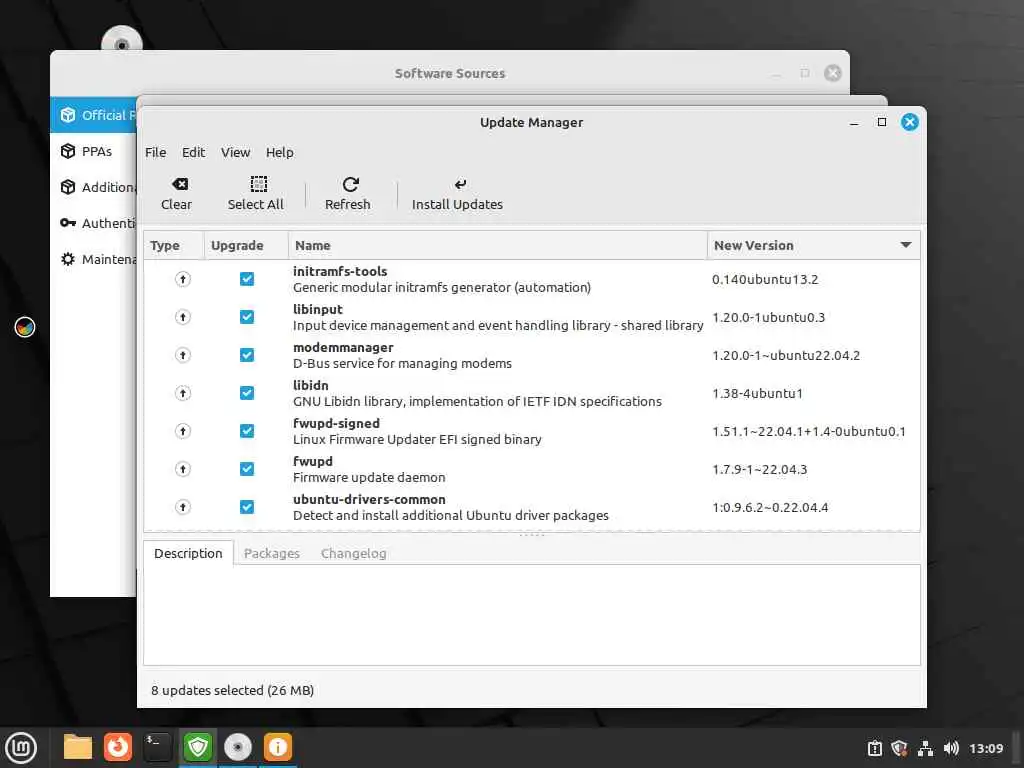Click the clipboard icon in the system tray
This screenshot has width=1024, height=768.
click(874, 748)
